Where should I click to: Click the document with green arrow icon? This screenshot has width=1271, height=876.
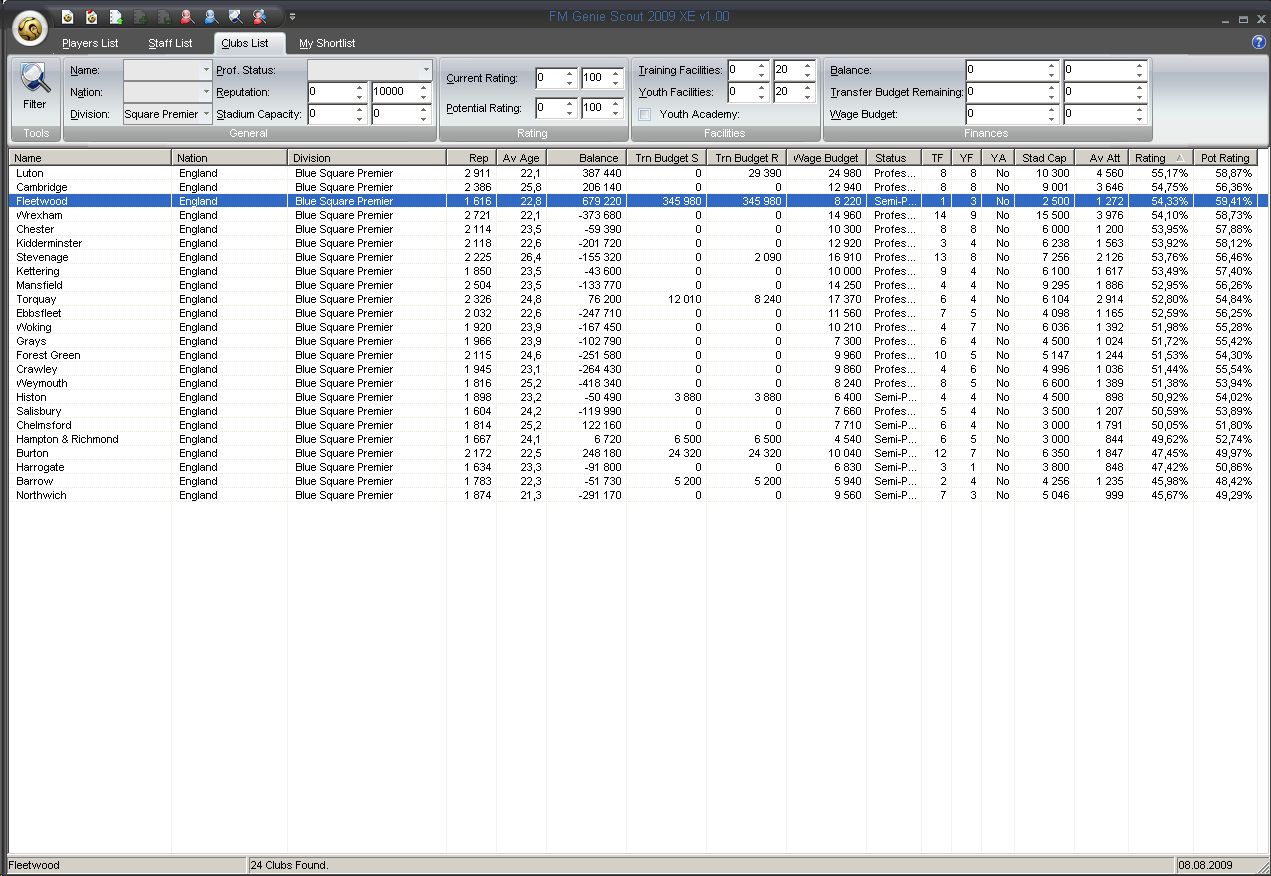[x=116, y=16]
